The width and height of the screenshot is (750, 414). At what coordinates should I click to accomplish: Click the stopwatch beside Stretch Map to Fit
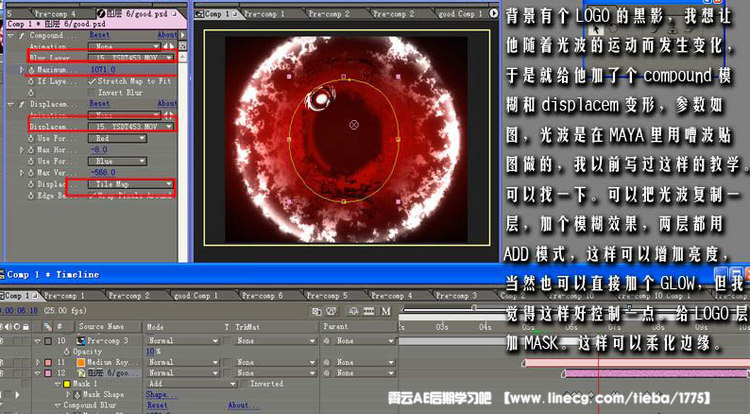coord(31,81)
